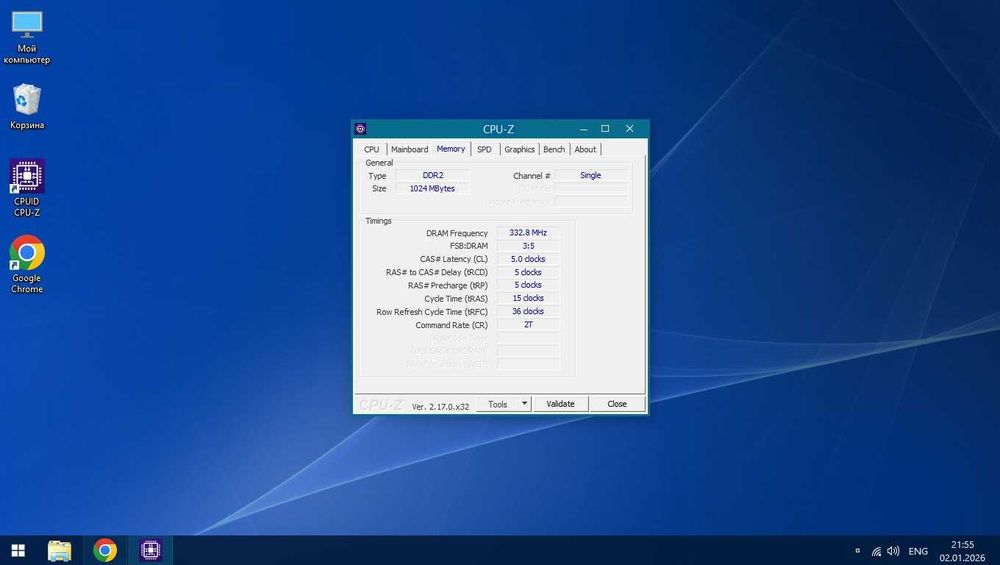The image size is (1000, 565).
Task: Click the Close button in CPU-Z
Action: (617, 404)
